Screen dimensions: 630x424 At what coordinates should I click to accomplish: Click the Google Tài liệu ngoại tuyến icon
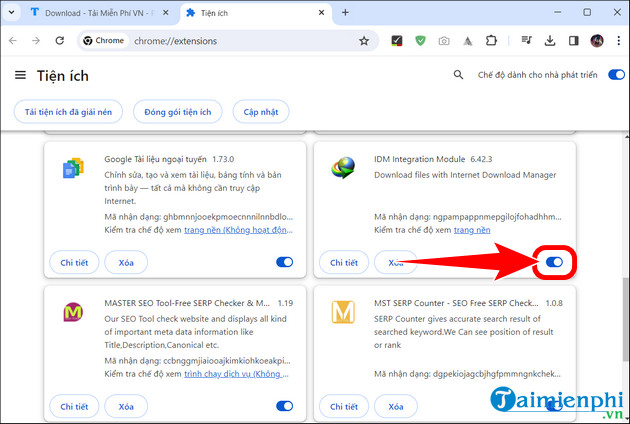73,168
